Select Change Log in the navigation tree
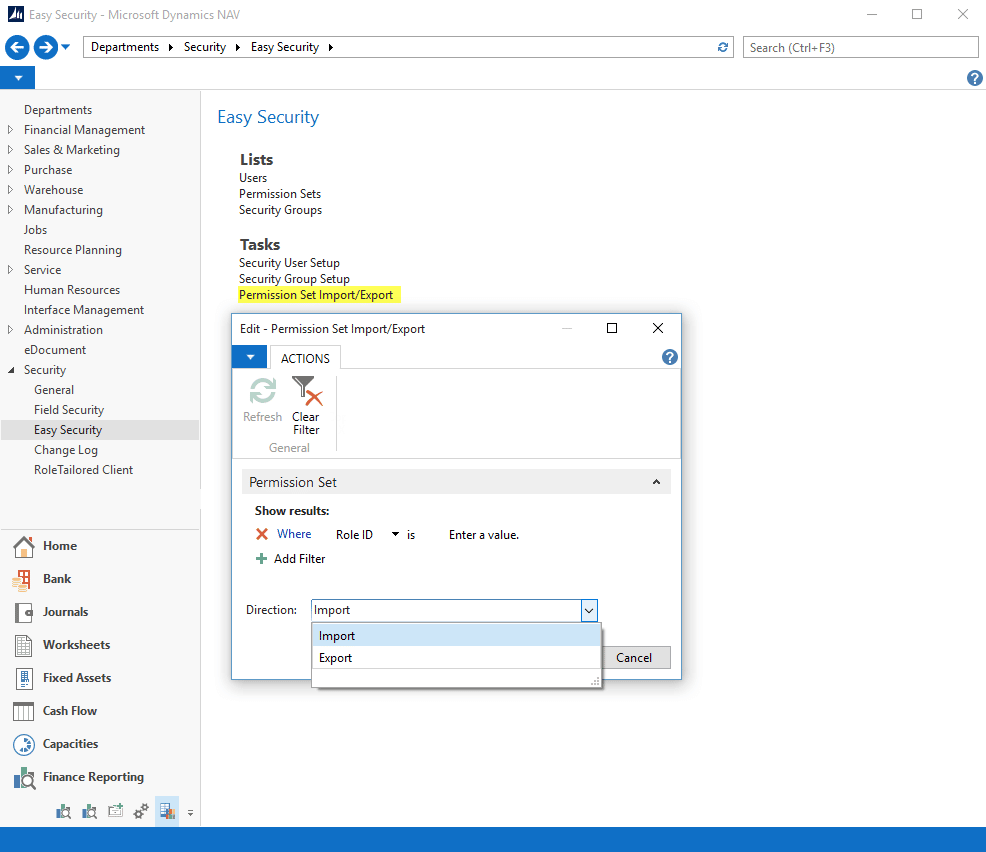 pyautogui.click(x=66, y=450)
